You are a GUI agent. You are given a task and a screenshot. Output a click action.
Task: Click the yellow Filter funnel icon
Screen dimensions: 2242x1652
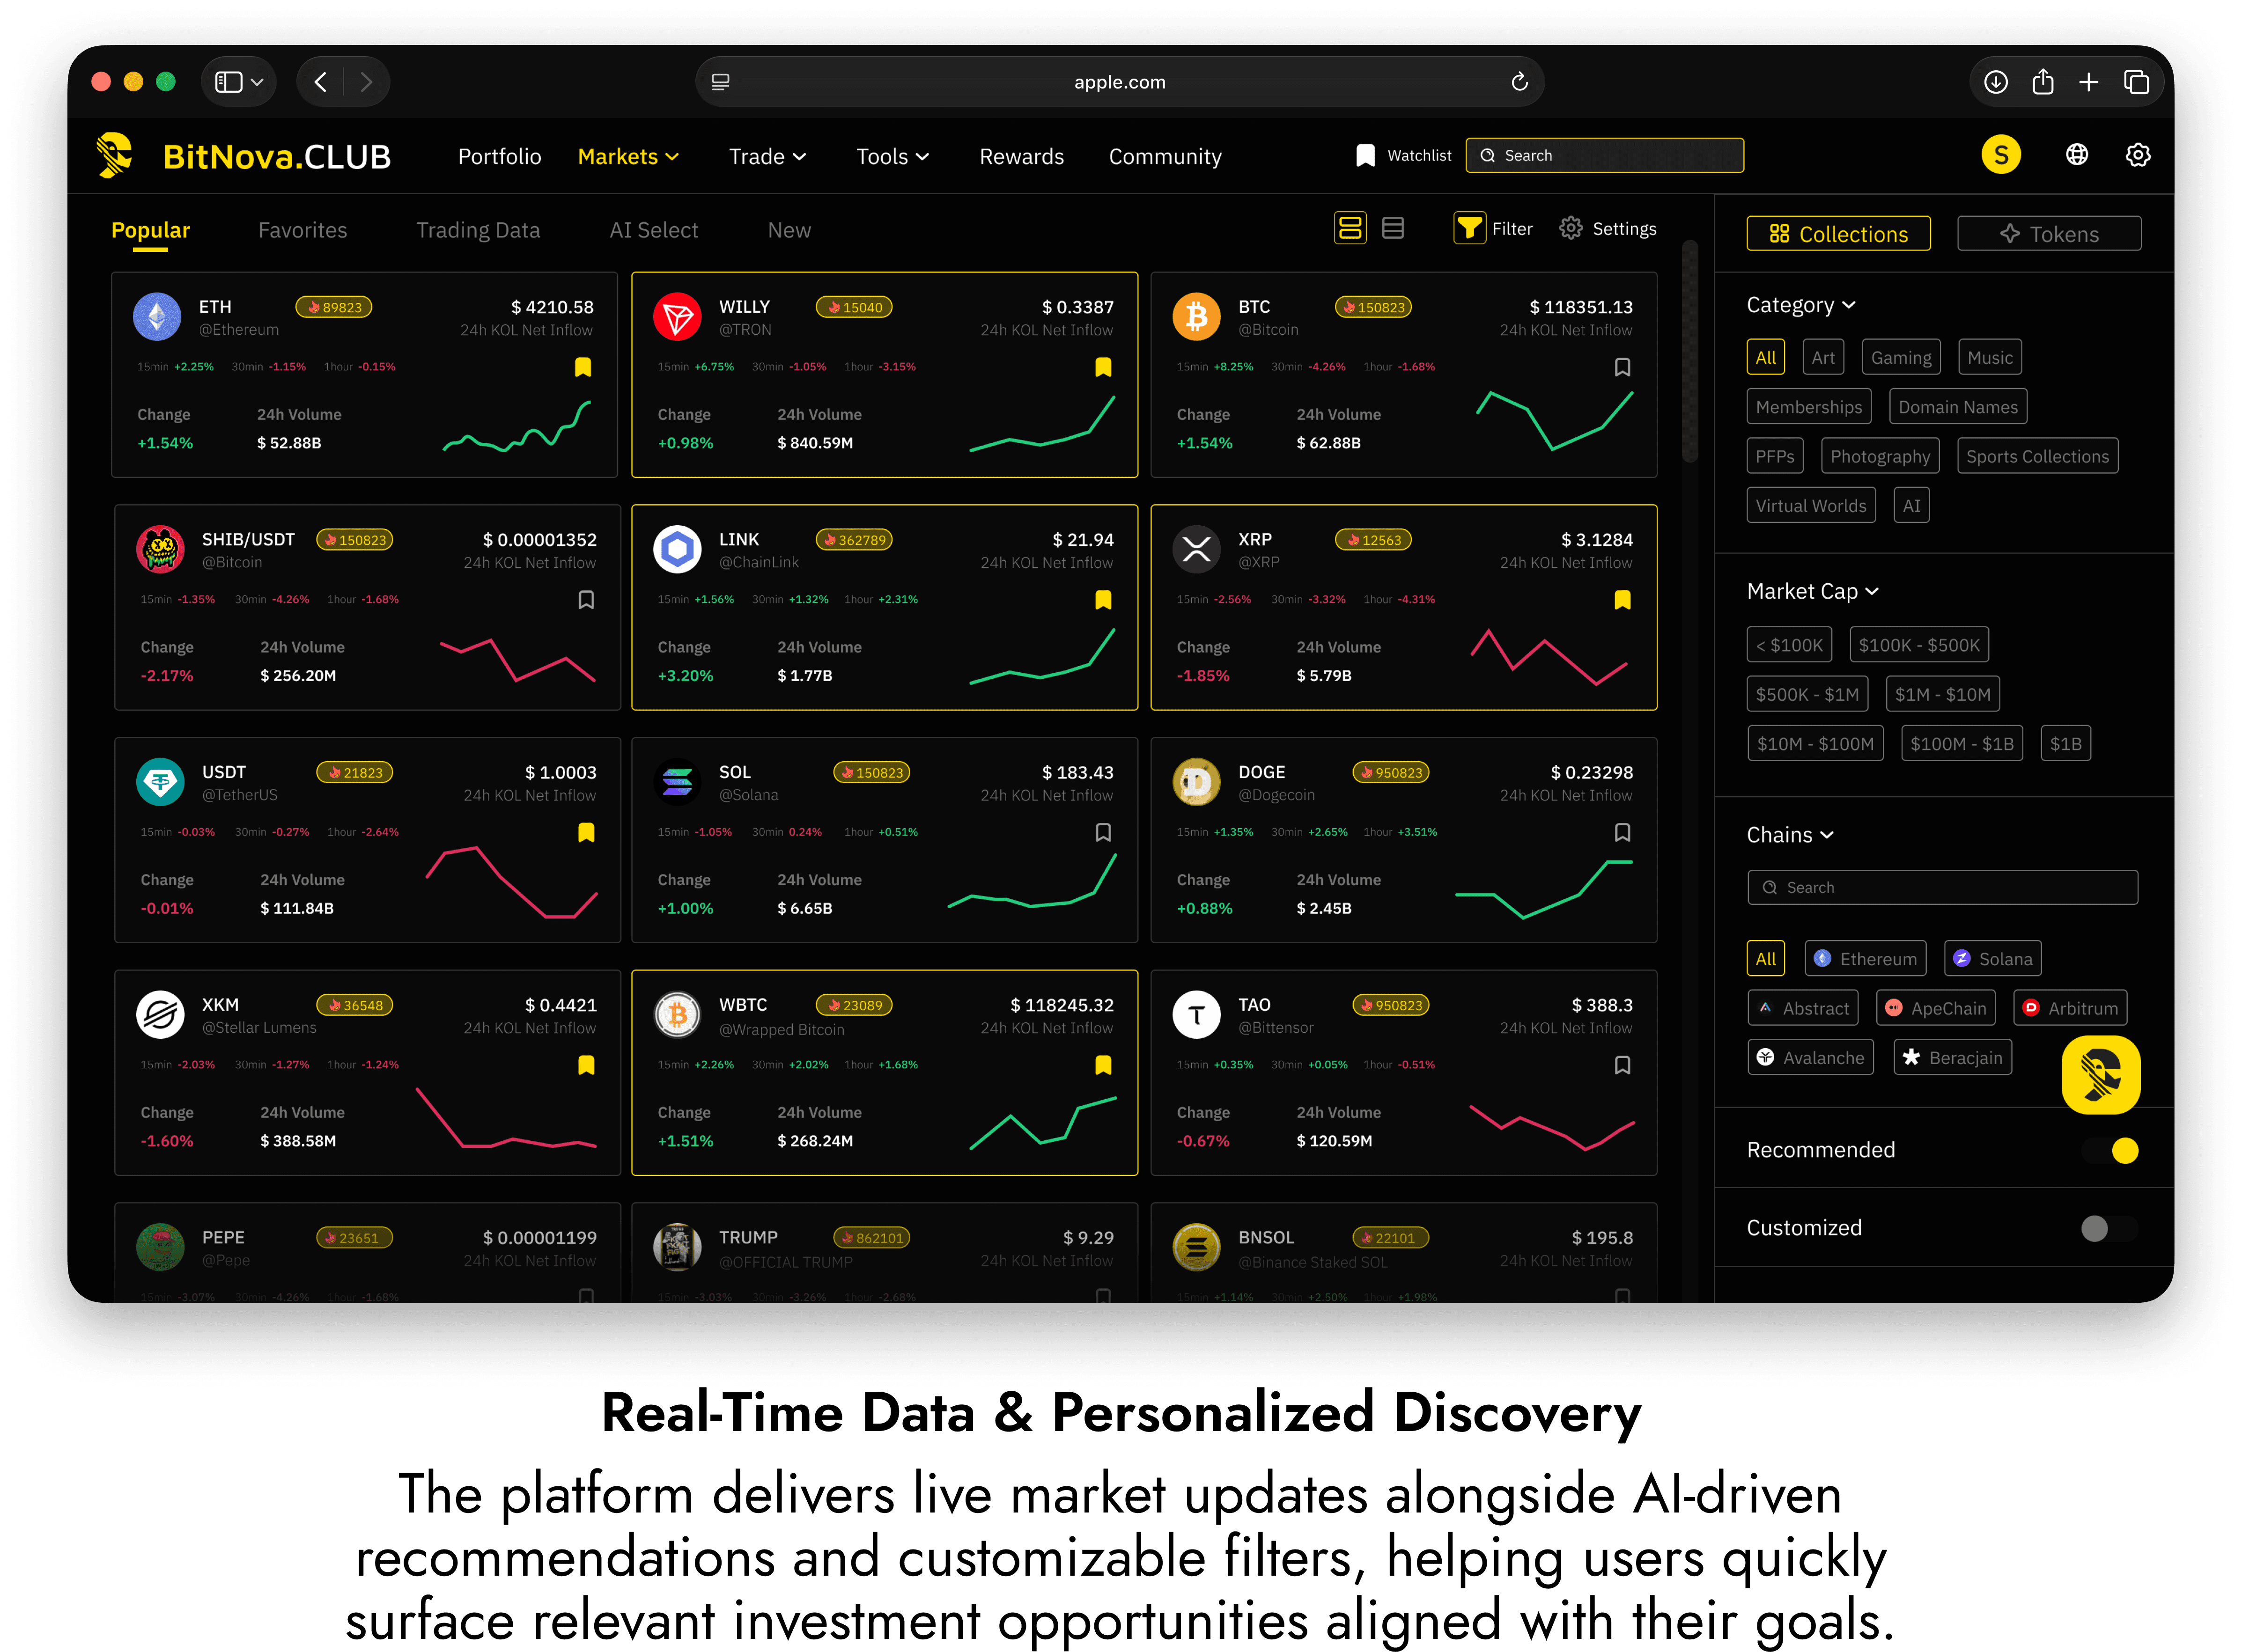coord(1469,229)
